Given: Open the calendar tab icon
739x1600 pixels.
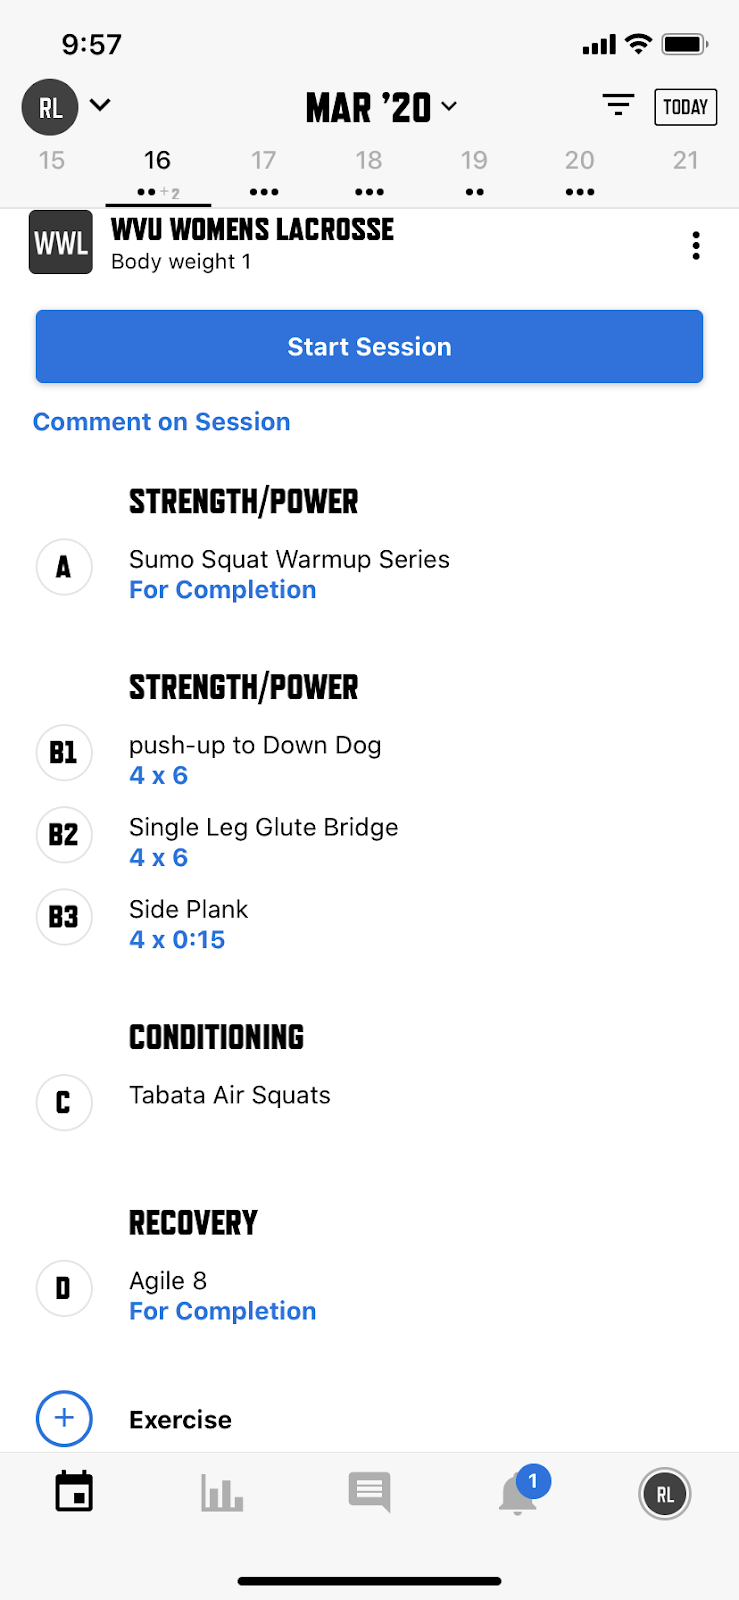Looking at the screenshot, I should 74,1492.
